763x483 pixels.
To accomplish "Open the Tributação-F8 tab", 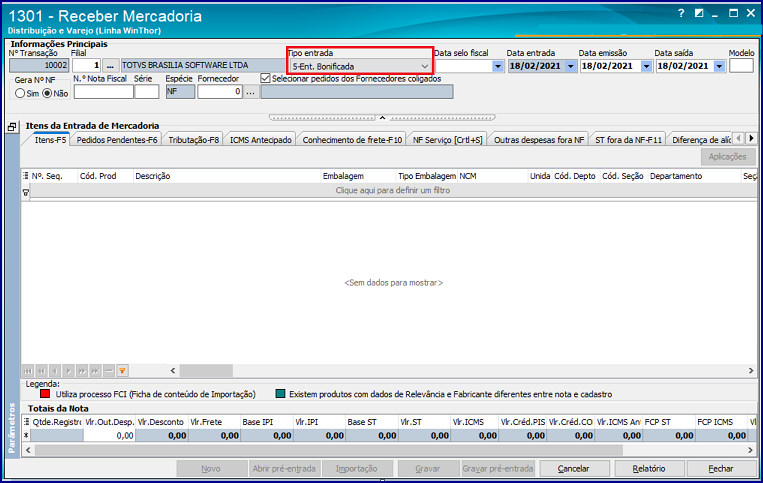I will pyautogui.click(x=194, y=140).
